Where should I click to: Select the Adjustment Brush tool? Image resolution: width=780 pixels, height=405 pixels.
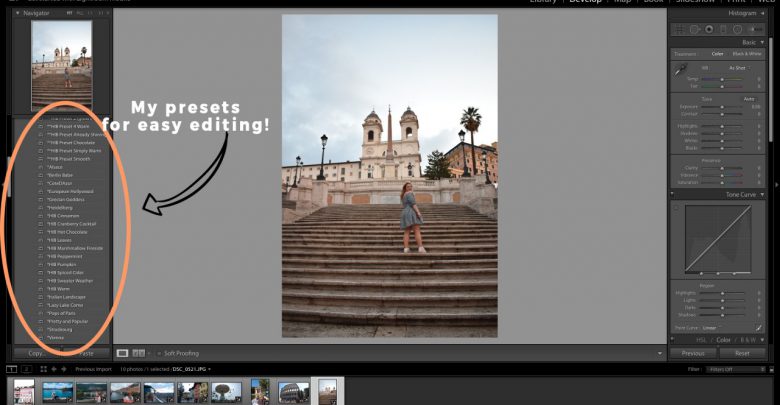click(754, 30)
